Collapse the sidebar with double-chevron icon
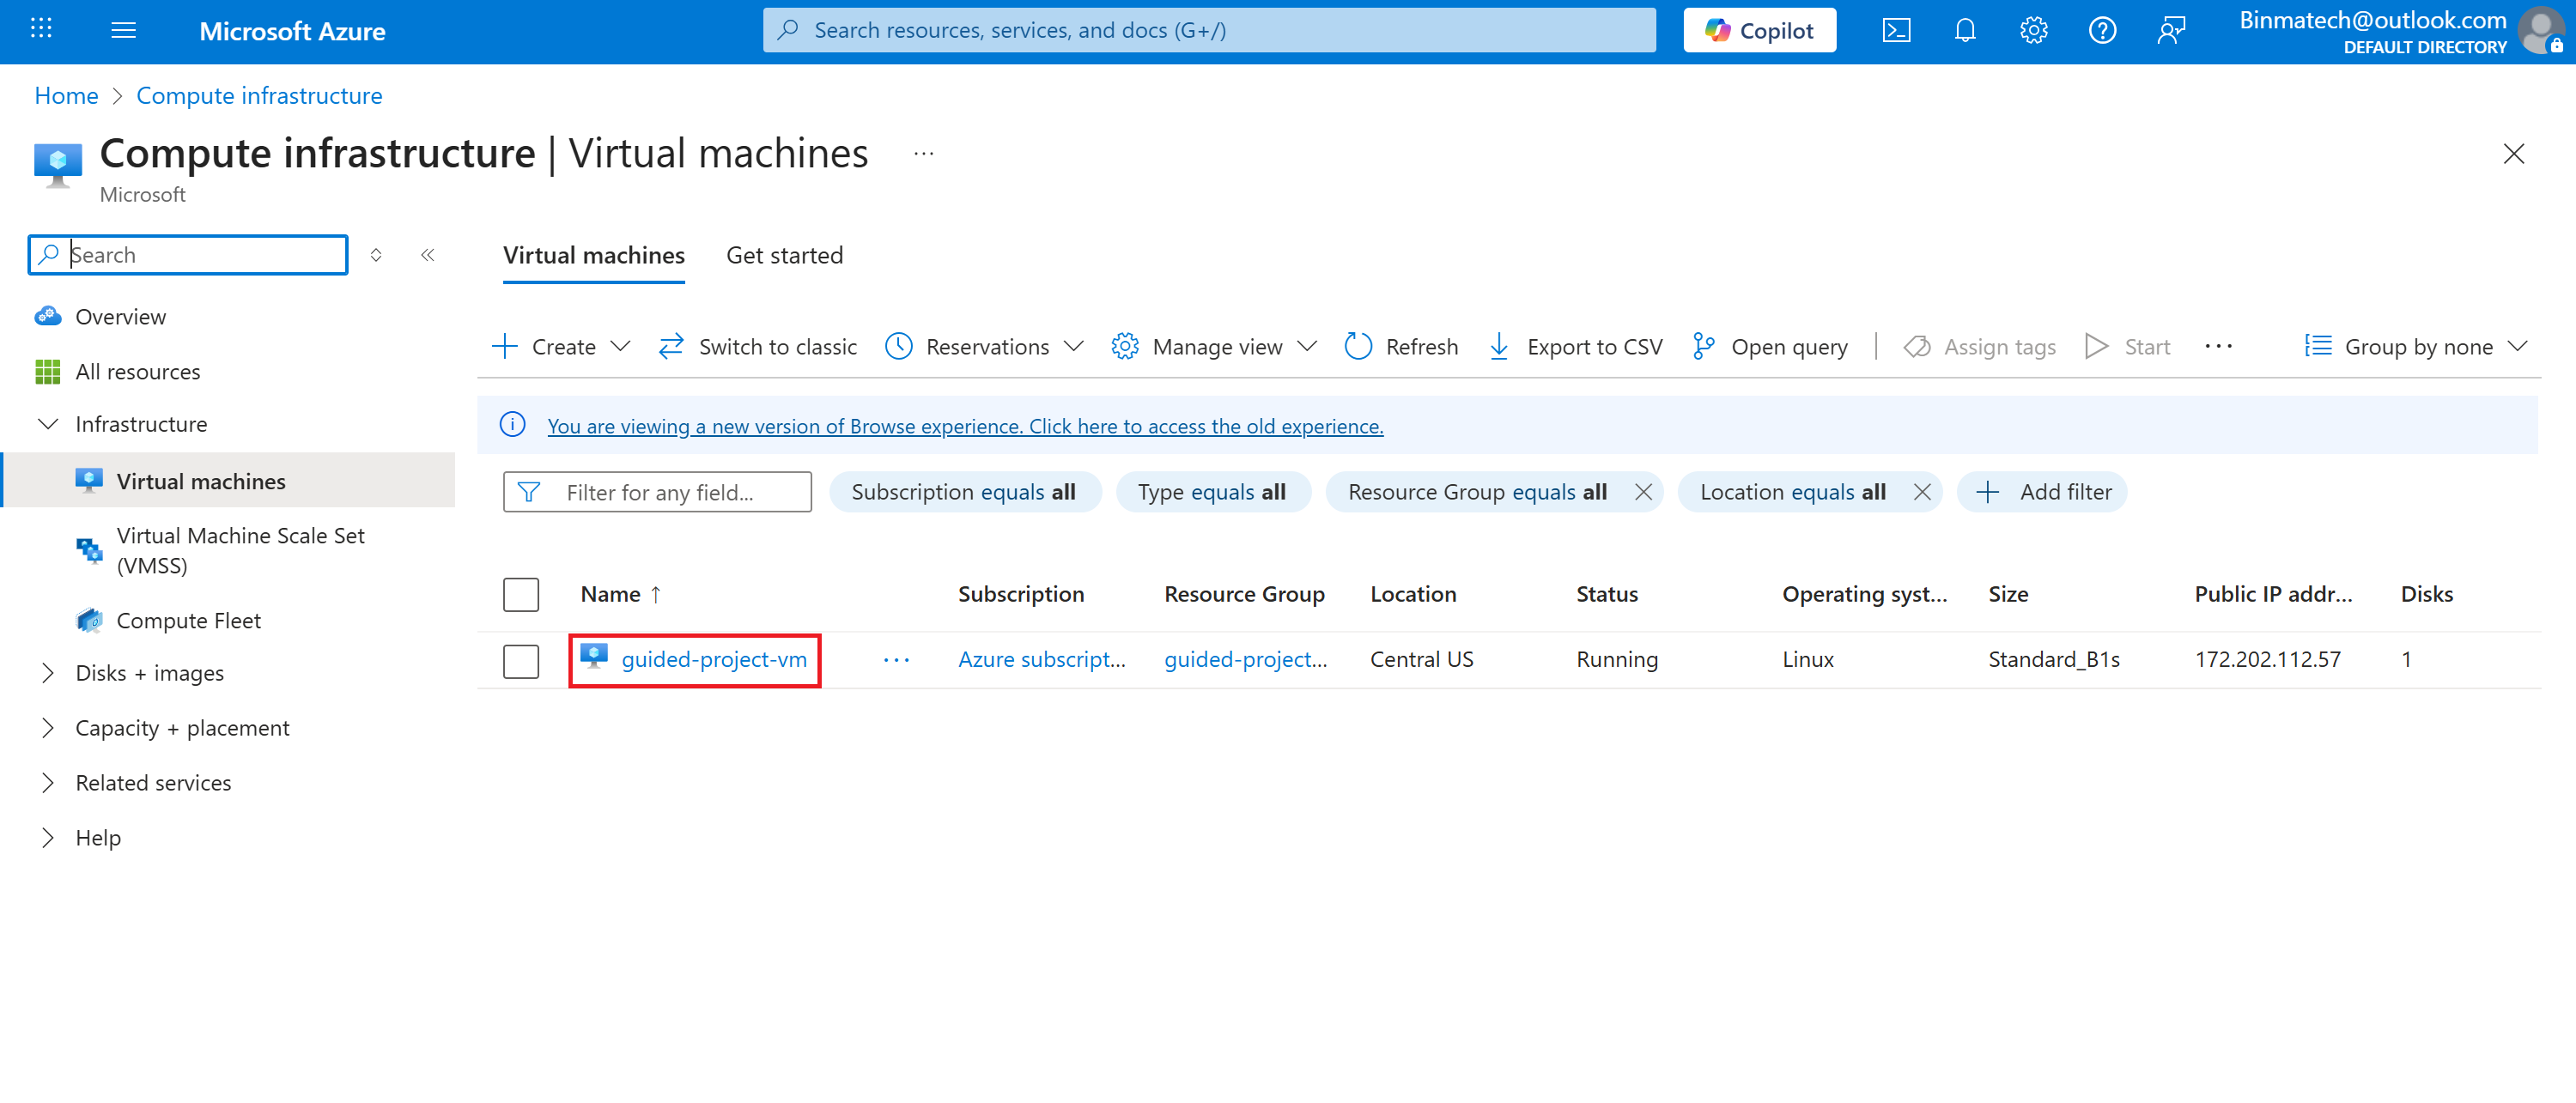The image size is (2576, 1103). tap(428, 255)
